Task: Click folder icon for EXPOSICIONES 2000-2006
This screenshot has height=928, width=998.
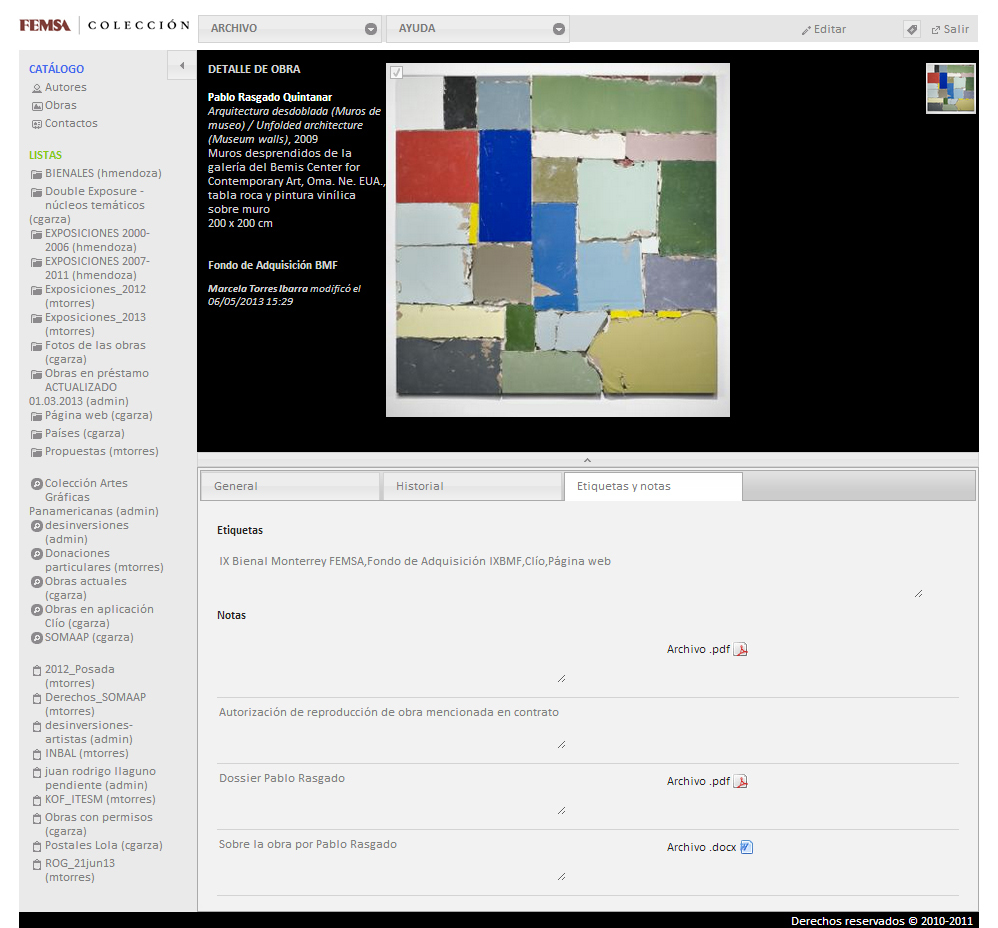Action: 37,234
